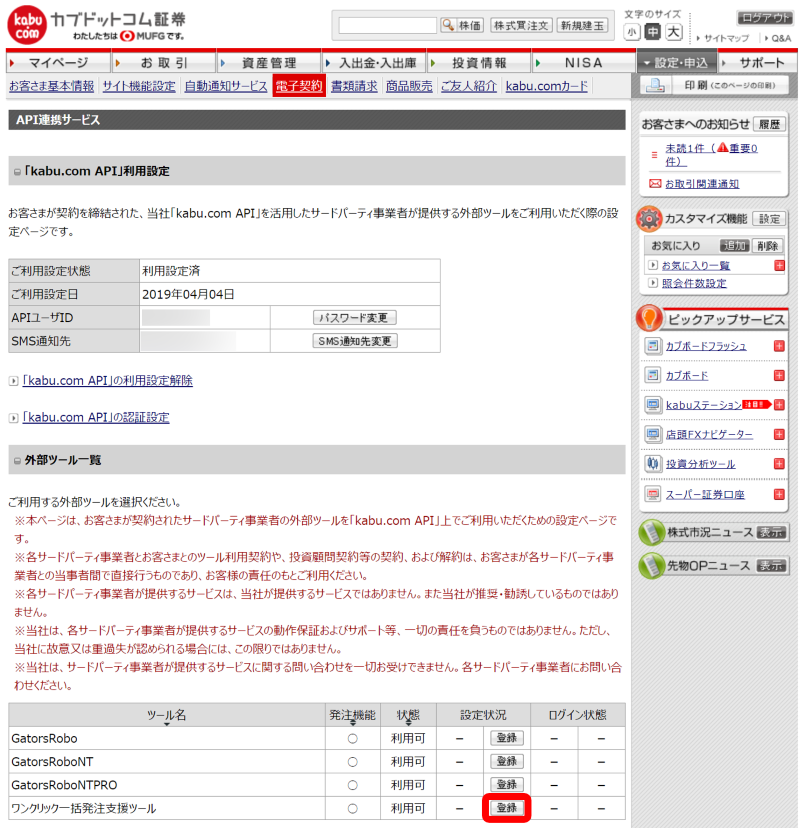Collapse the 外部ツール一覧 section
This screenshot has height=828, width=800.
coord(17,461)
